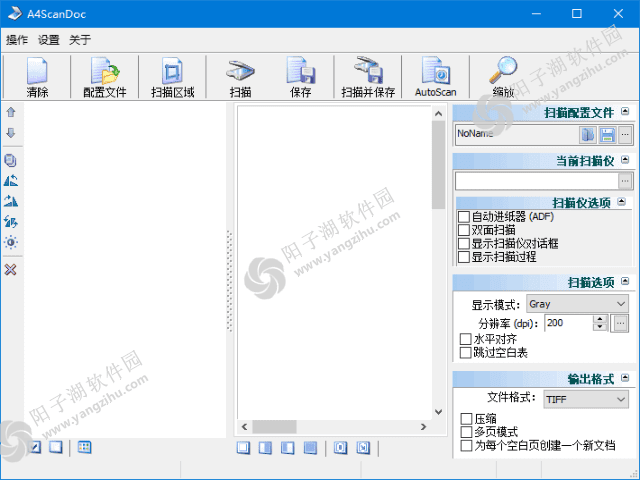Save profile with floppy icon beside NoName
Viewport: 640px width, 480px height.
607,135
